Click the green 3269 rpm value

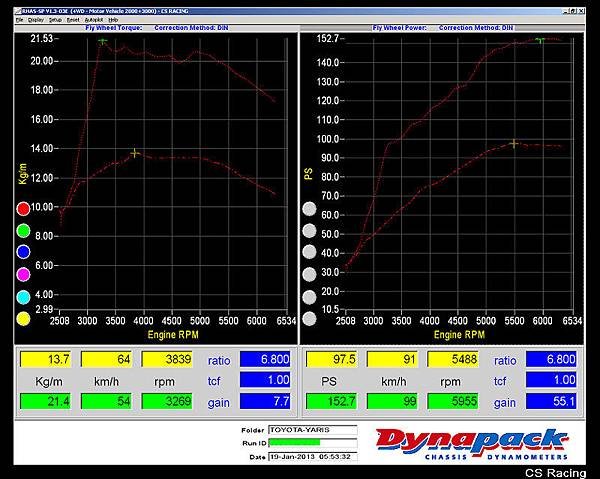(167, 401)
